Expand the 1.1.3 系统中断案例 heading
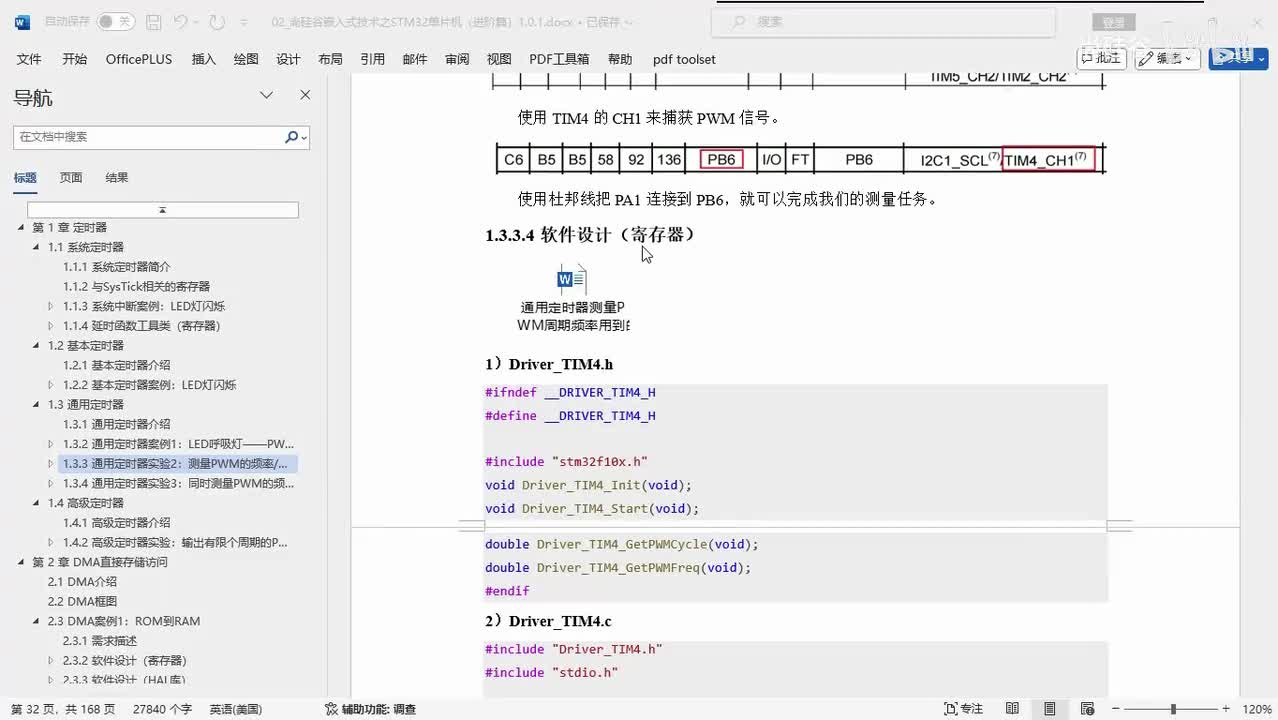This screenshot has width=1278, height=720. (52, 306)
